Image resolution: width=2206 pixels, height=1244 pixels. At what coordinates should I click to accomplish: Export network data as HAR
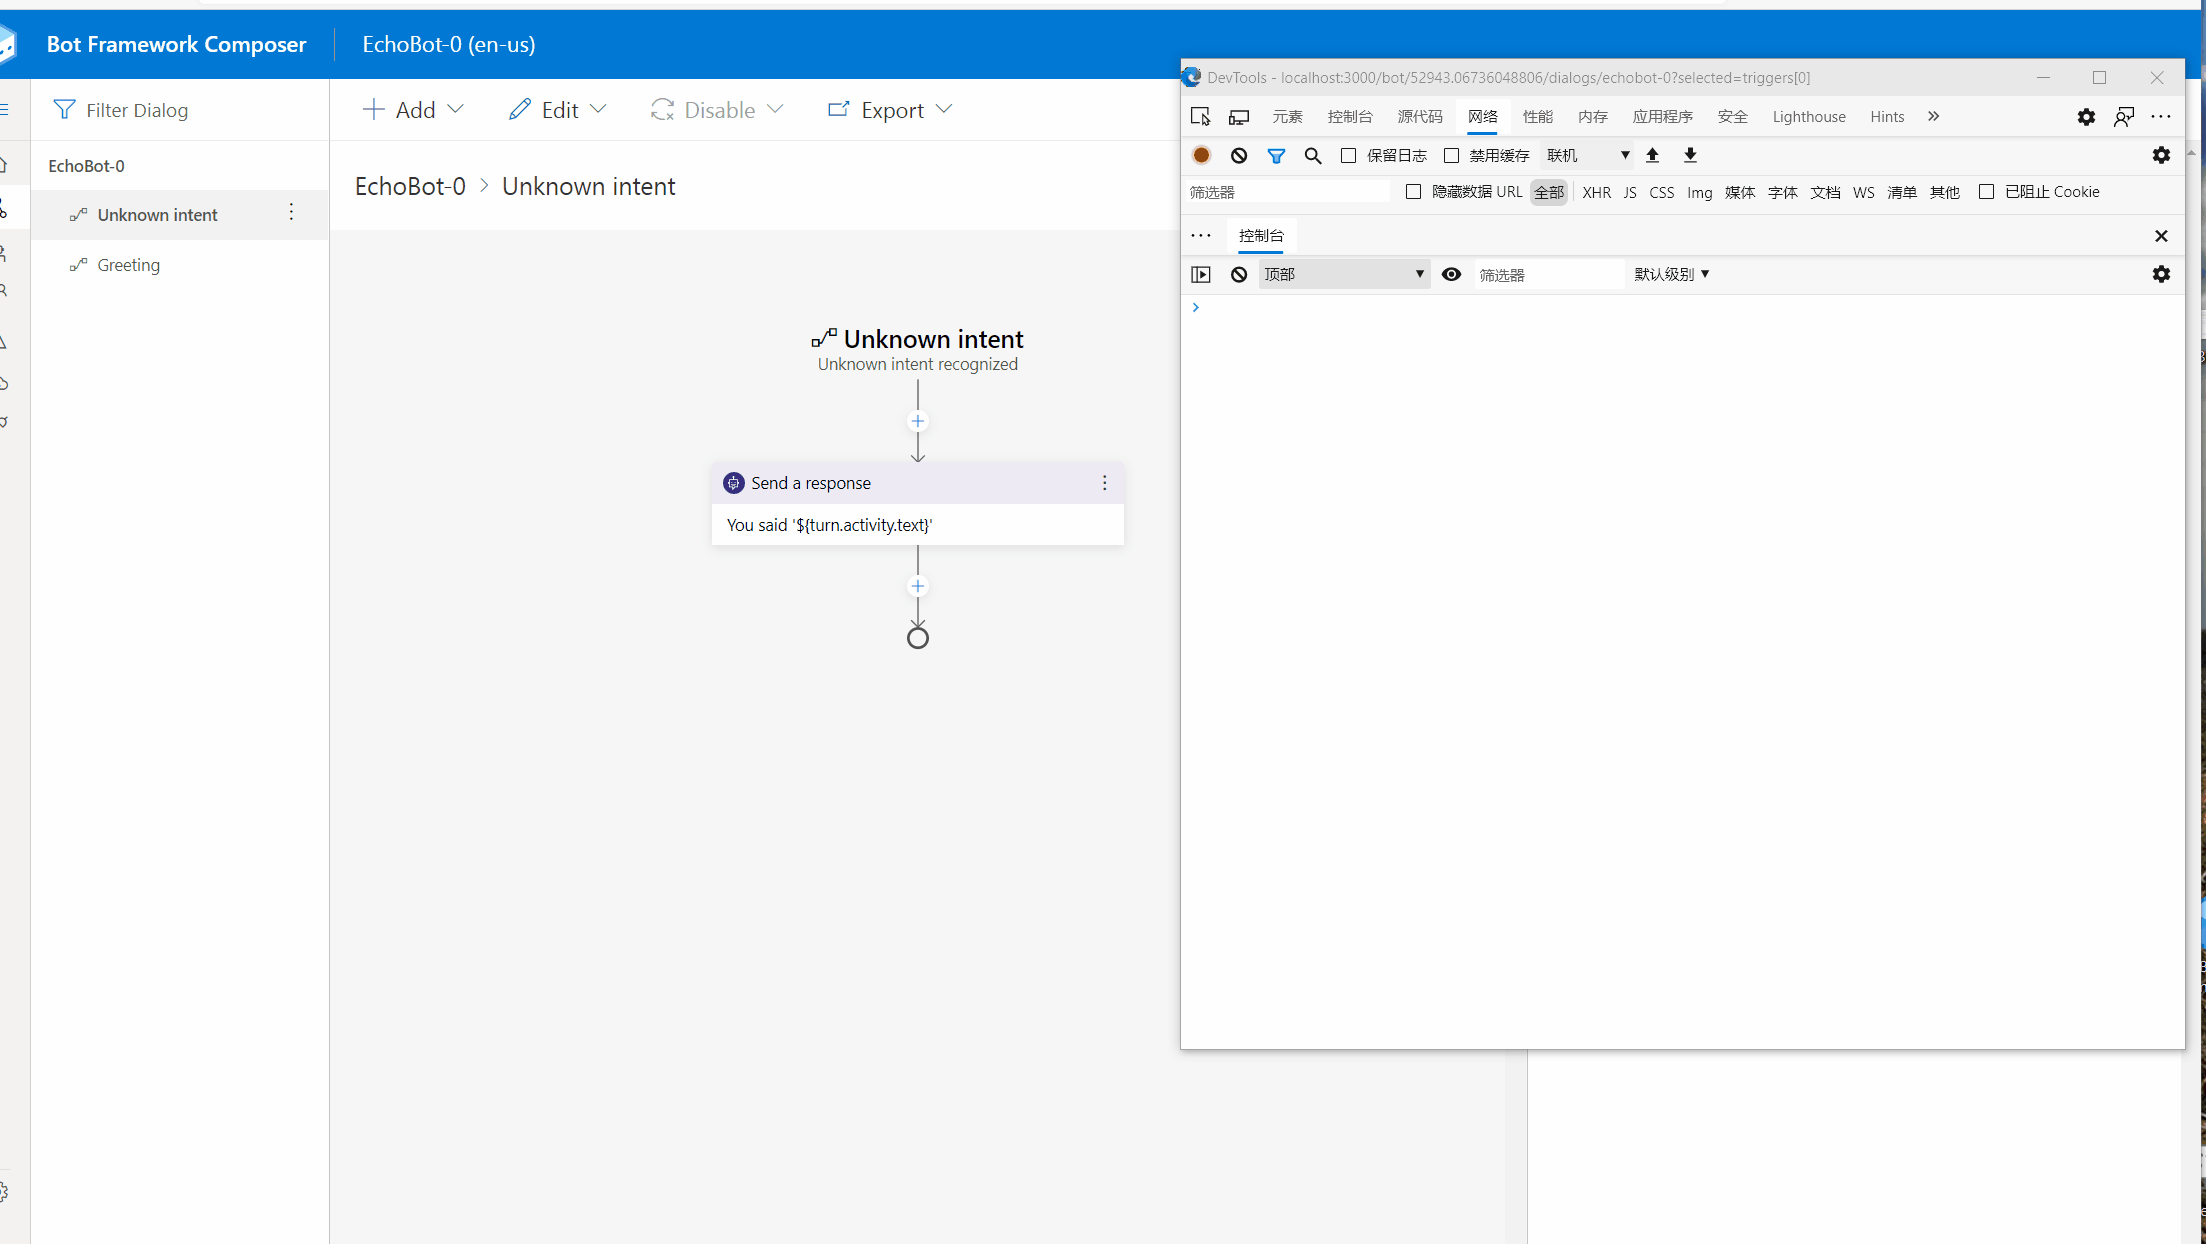1690,155
